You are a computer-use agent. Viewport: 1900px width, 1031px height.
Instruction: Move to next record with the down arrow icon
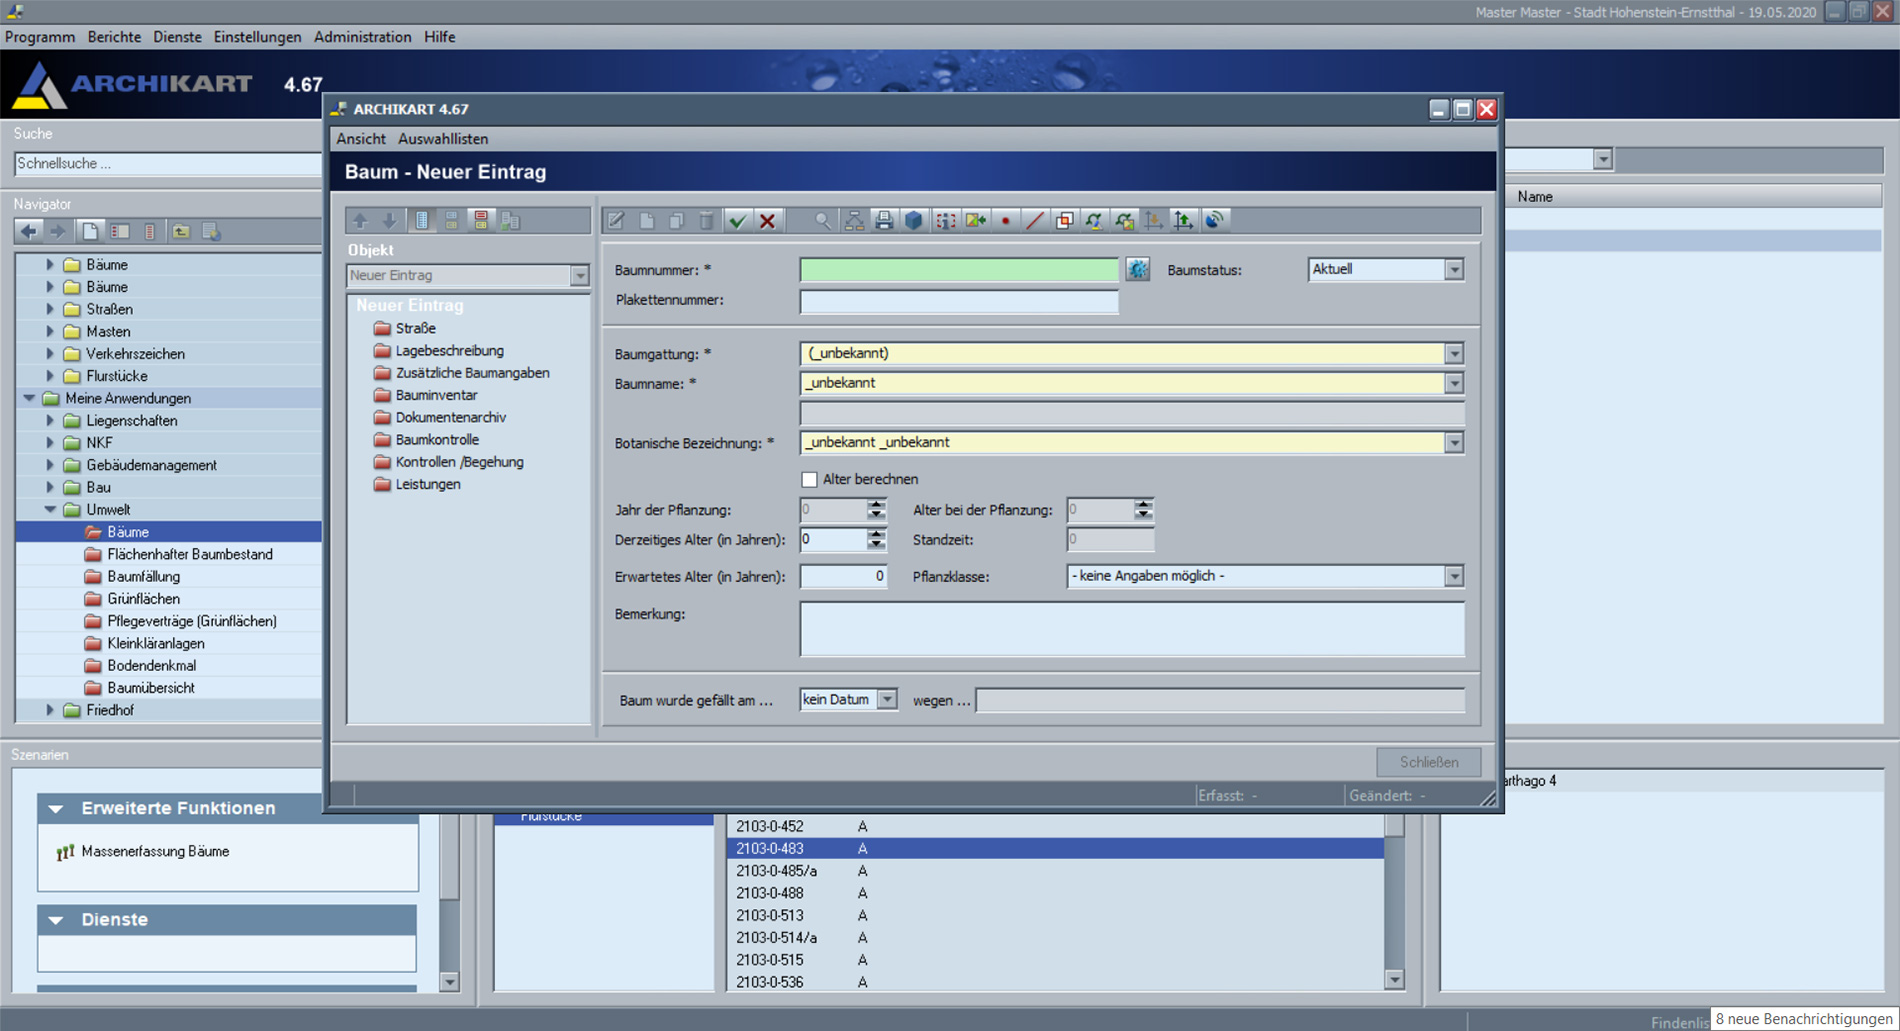pos(390,221)
